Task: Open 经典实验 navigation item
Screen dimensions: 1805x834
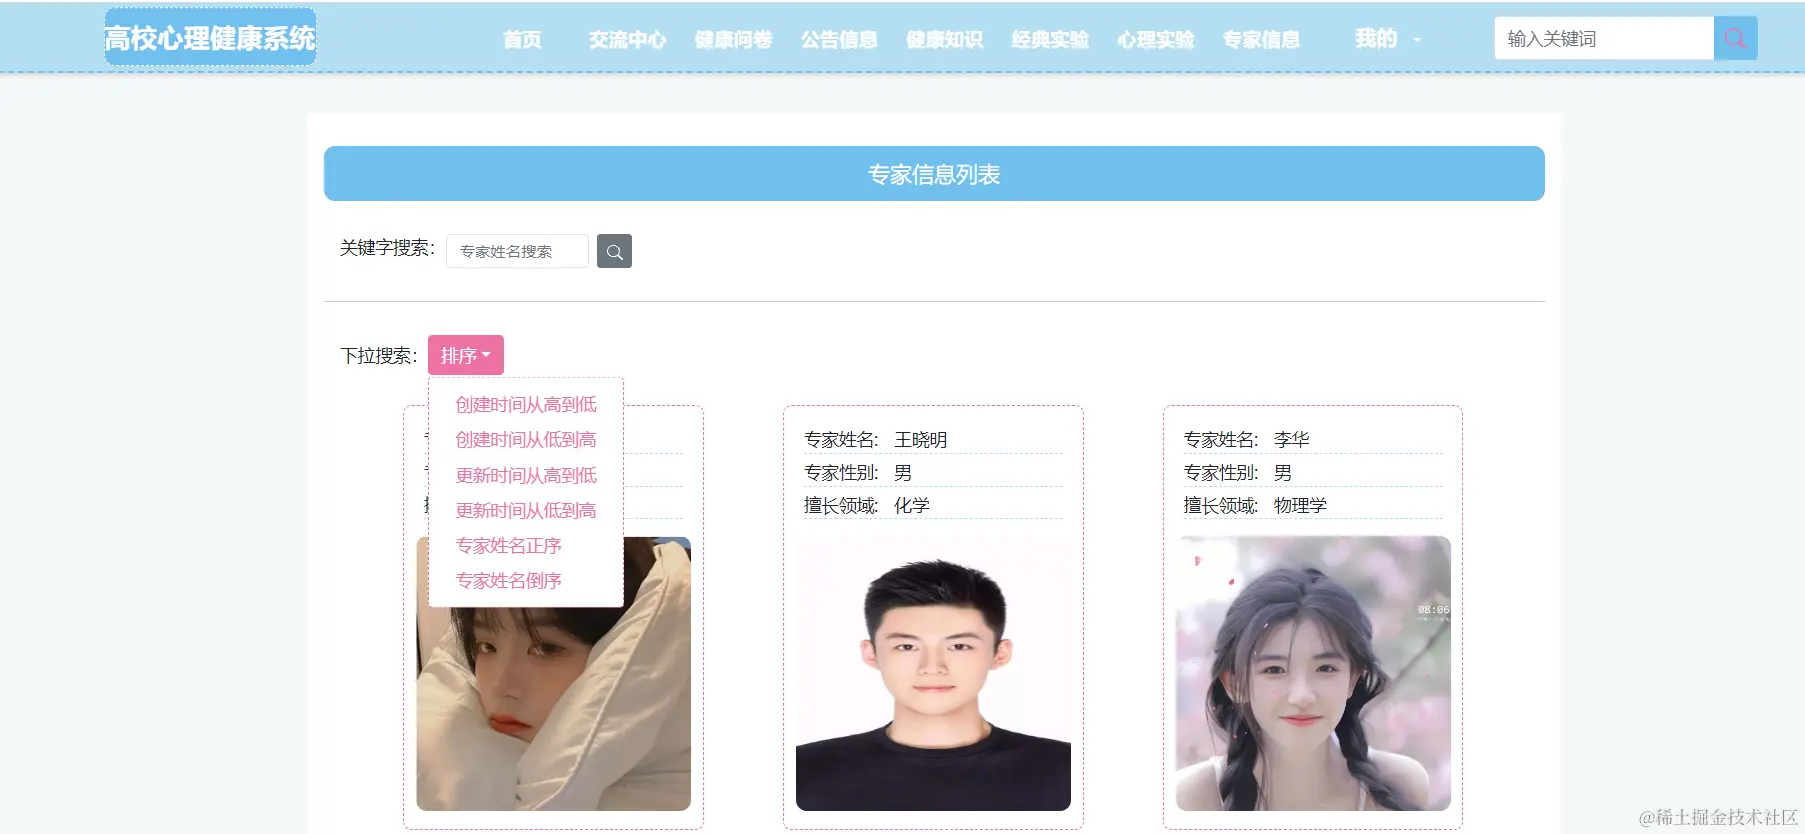Action: coord(1050,40)
